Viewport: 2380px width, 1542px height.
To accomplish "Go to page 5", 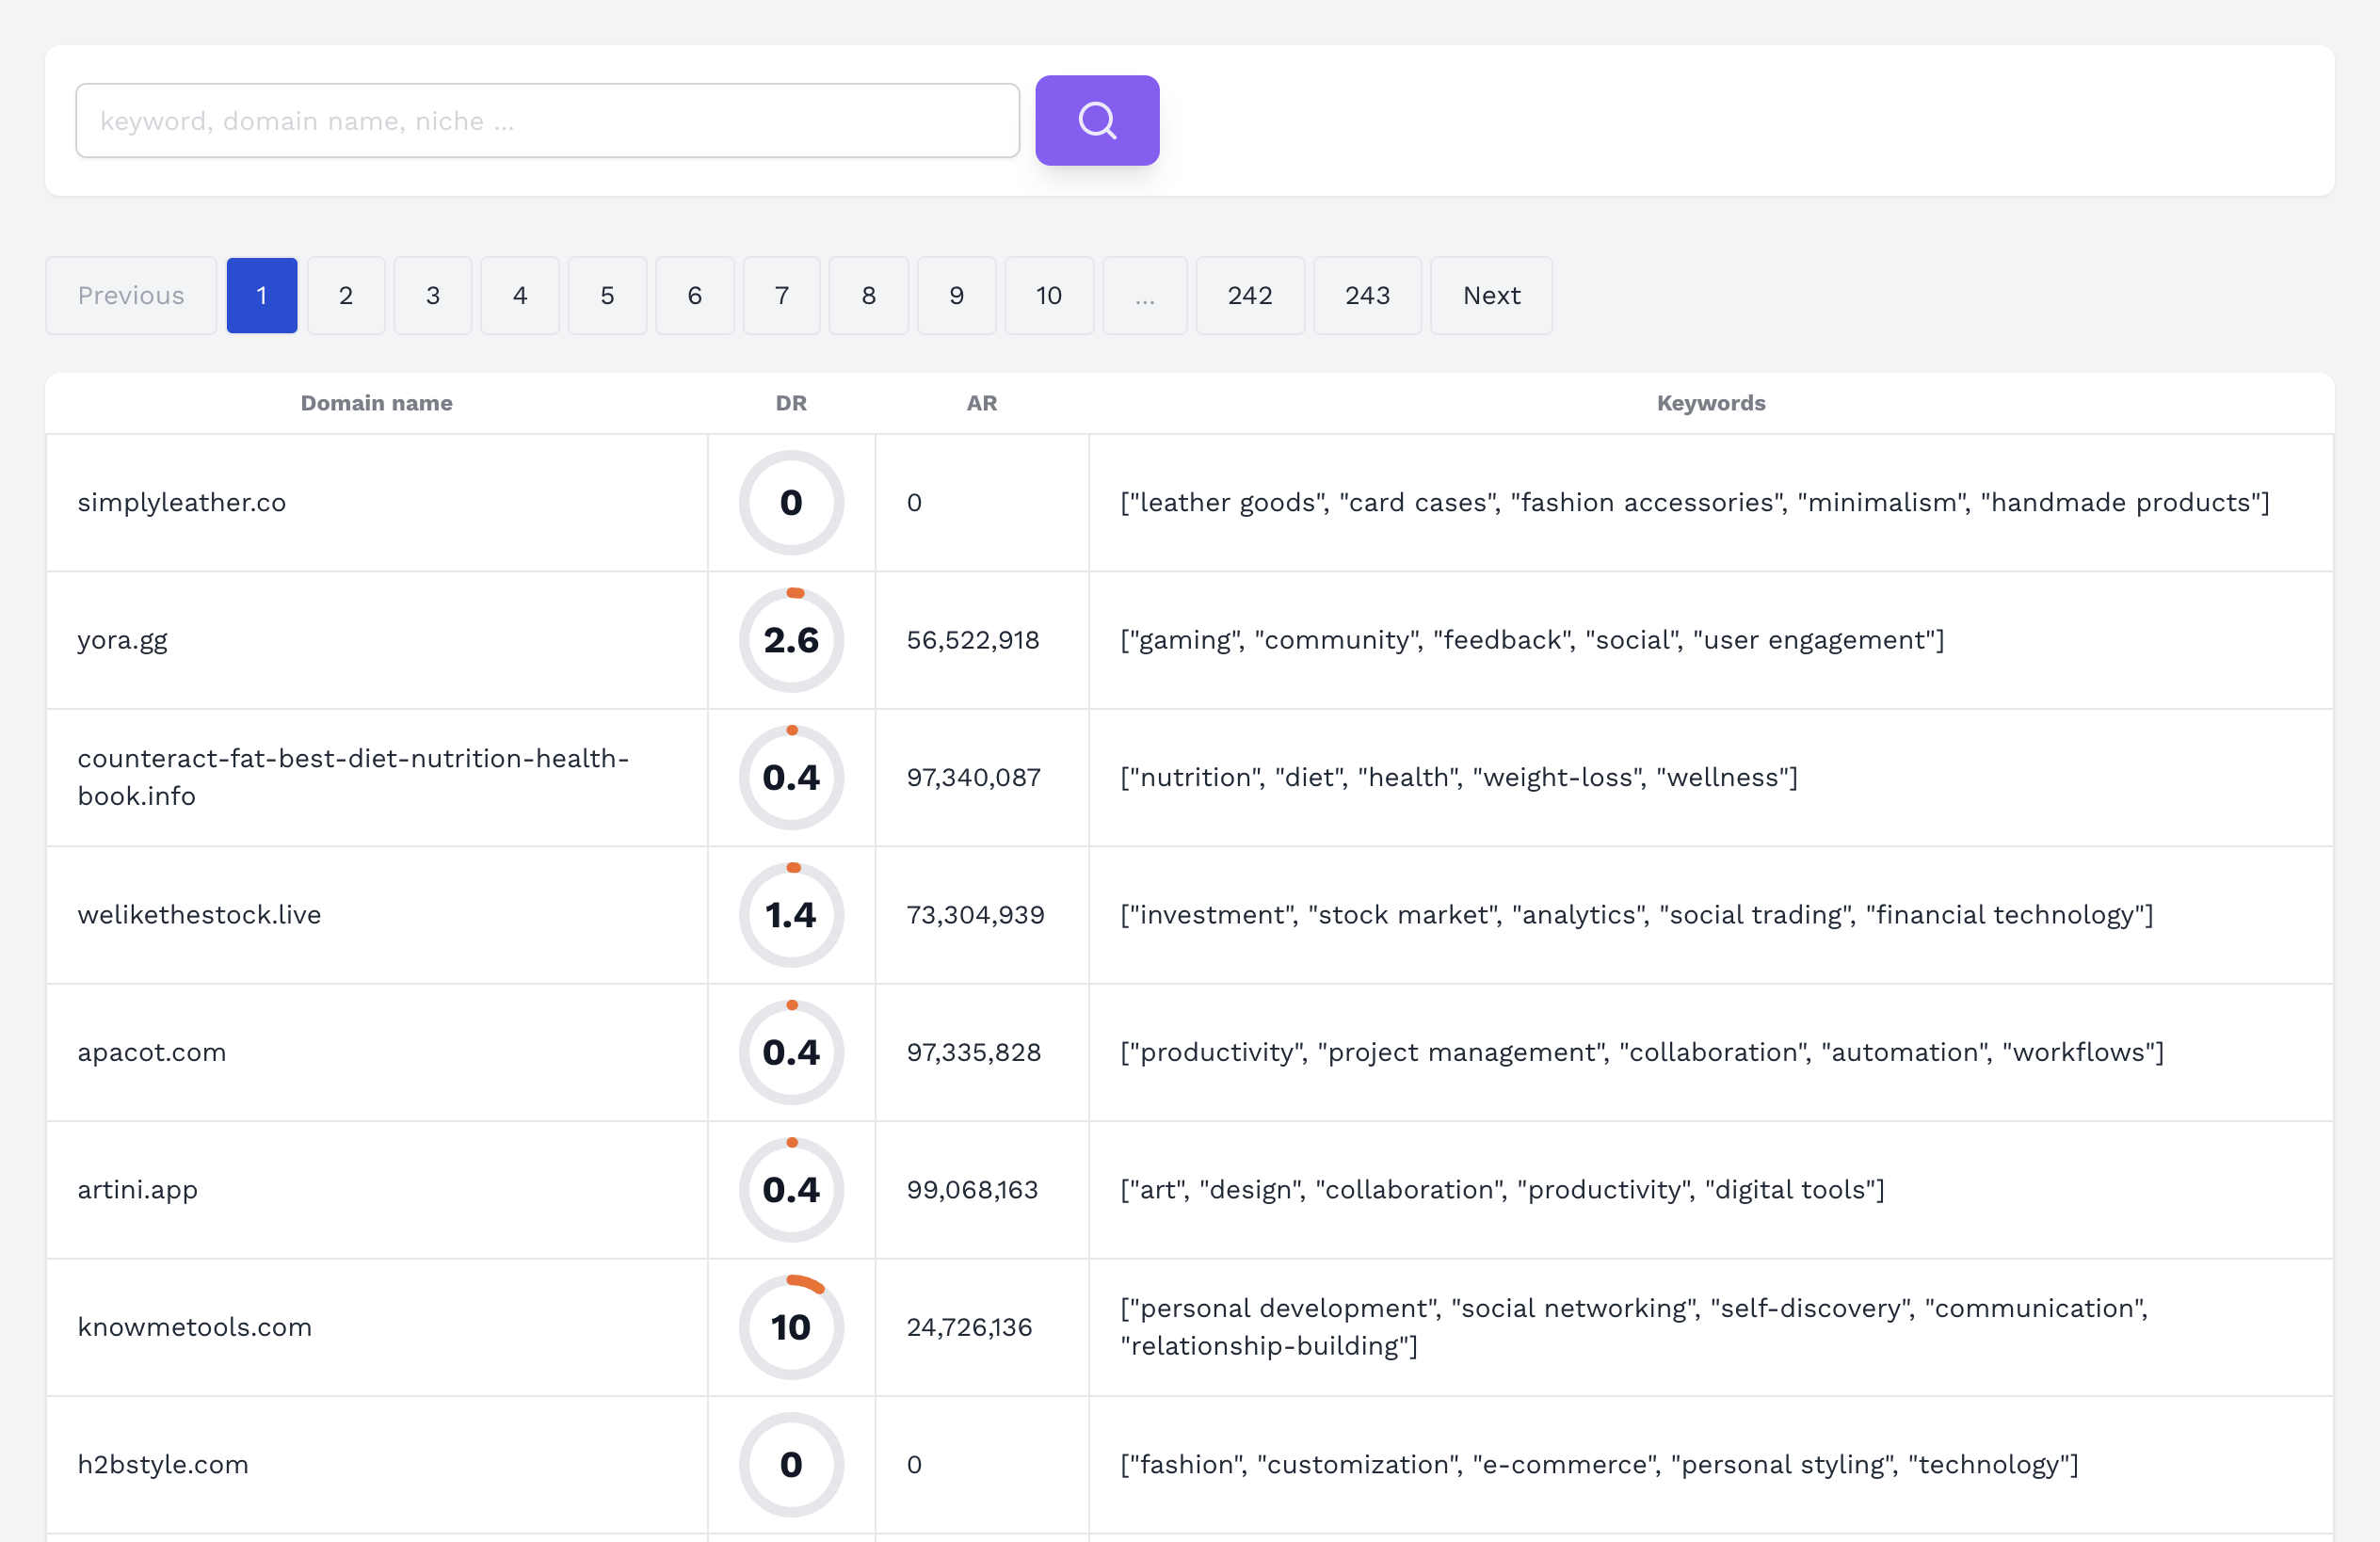I will [607, 295].
